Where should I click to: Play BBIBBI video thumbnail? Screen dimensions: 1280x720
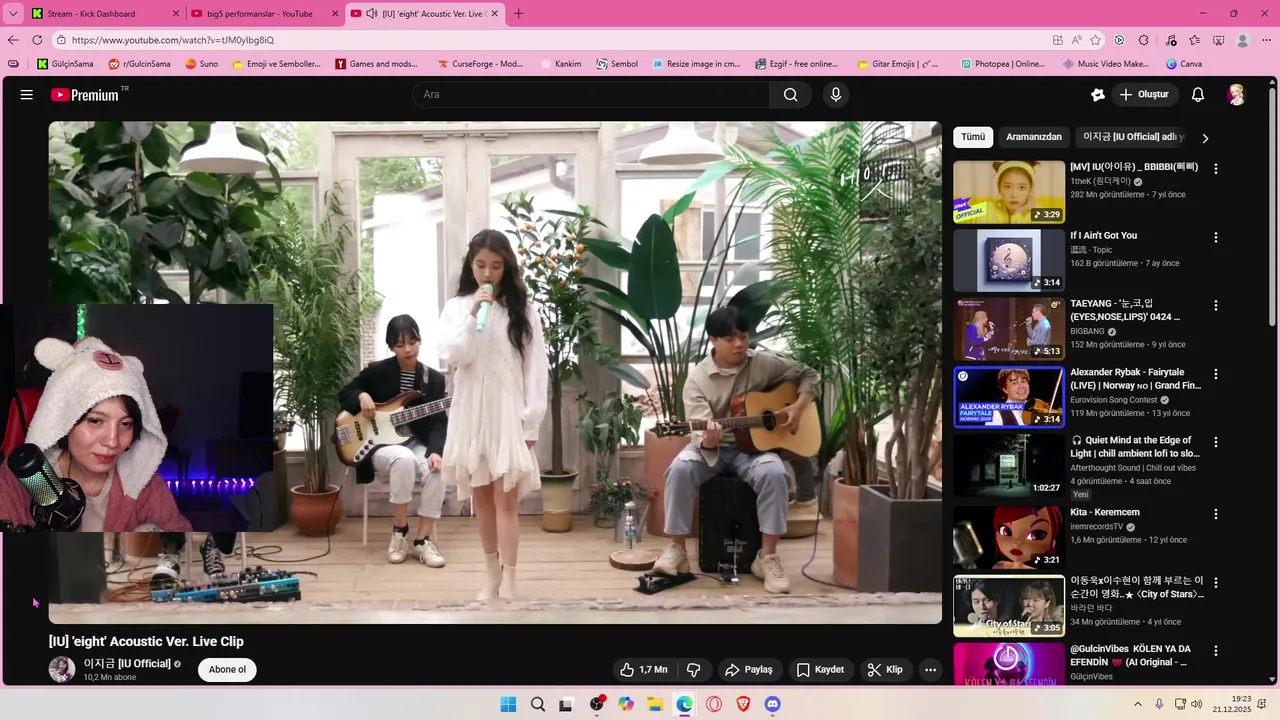(x=1009, y=192)
